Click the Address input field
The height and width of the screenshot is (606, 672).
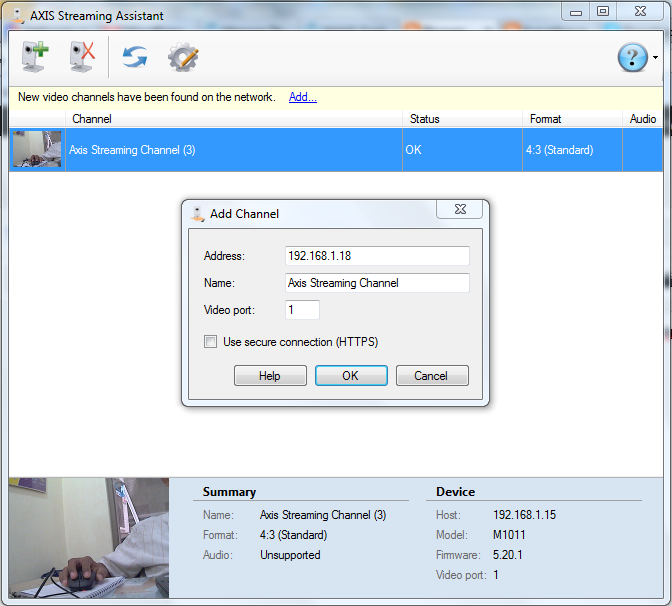[x=377, y=256]
